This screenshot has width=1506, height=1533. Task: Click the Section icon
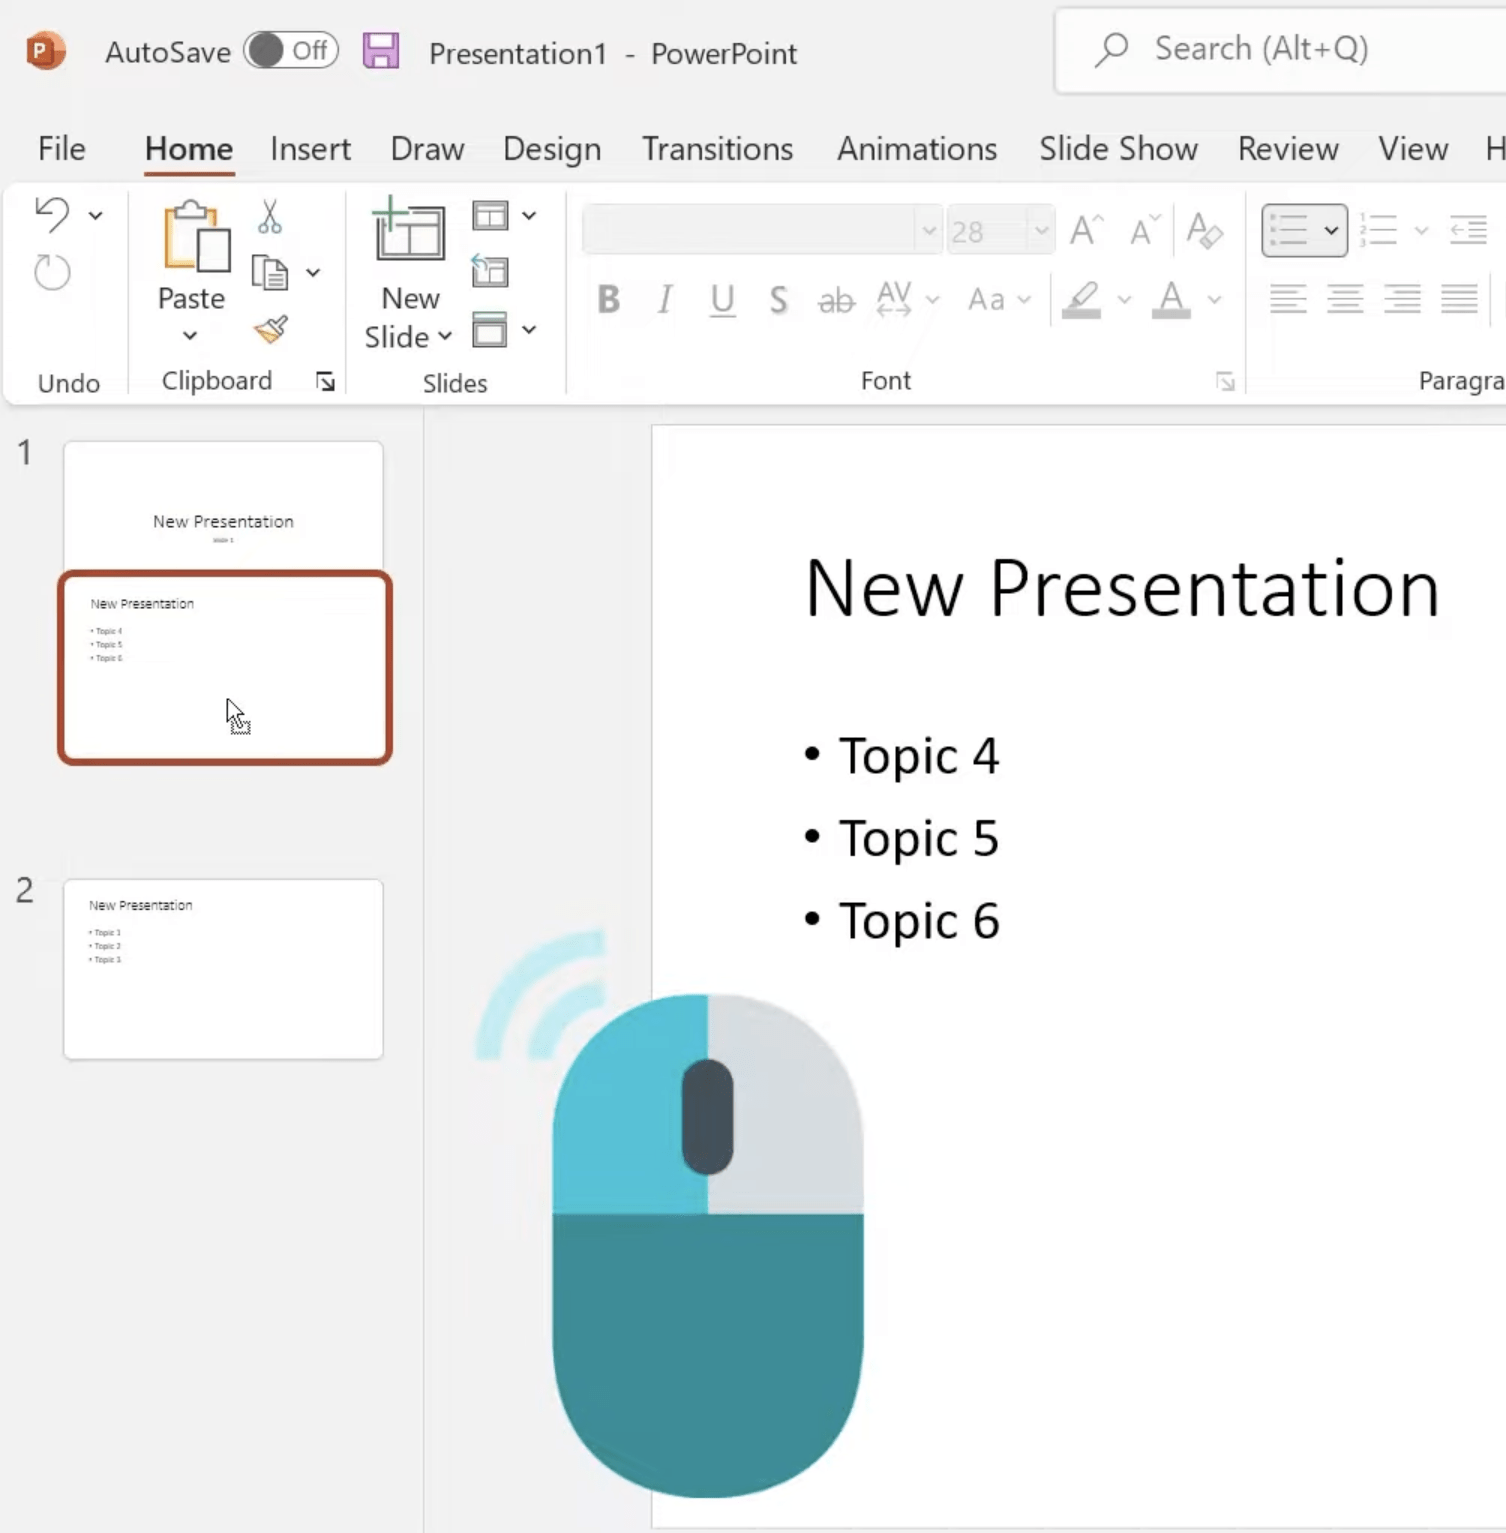490,329
